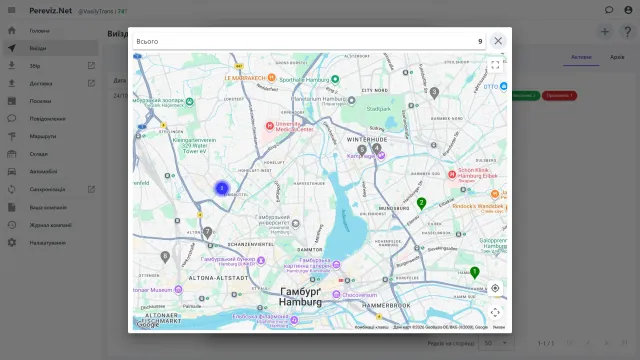Open external link next to Синхронізація
The height and width of the screenshot is (360, 640).
point(91,189)
